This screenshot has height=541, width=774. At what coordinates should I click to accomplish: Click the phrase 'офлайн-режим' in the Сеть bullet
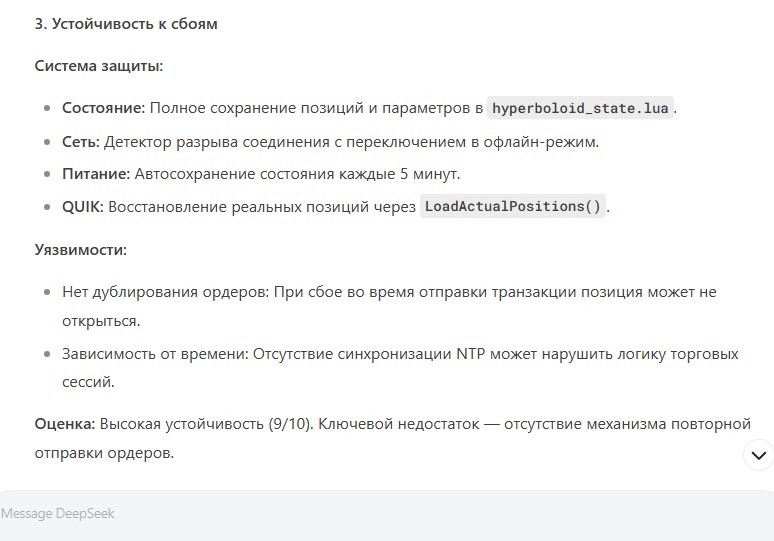pyautogui.click(x=539, y=142)
